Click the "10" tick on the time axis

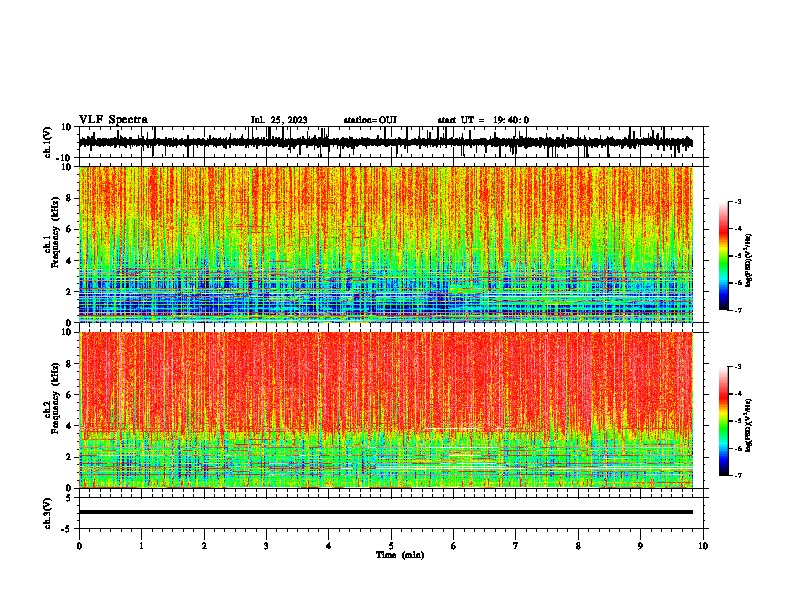click(703, 546)
